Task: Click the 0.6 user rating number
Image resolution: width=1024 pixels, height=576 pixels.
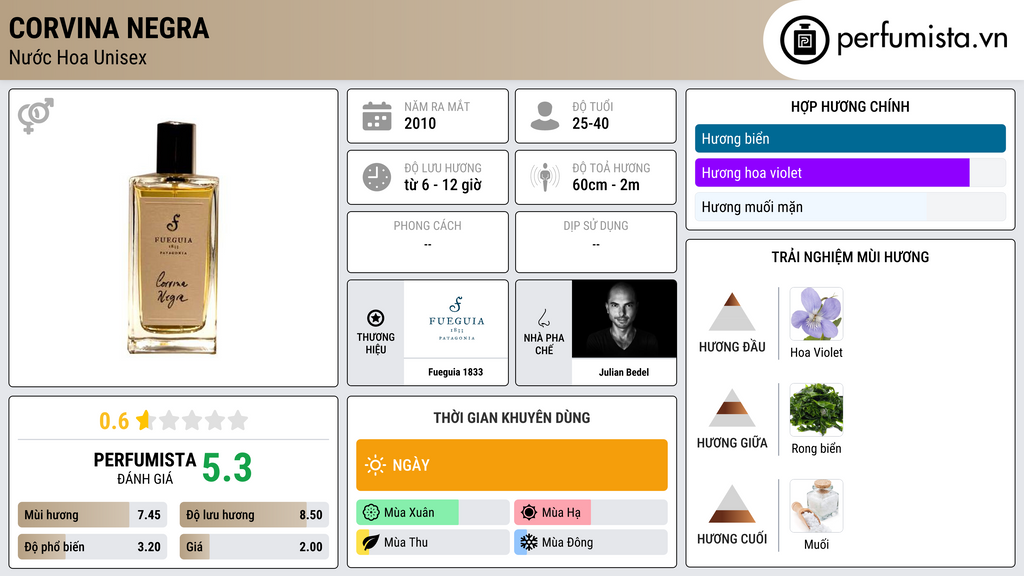Action: [x=114, y=421]
